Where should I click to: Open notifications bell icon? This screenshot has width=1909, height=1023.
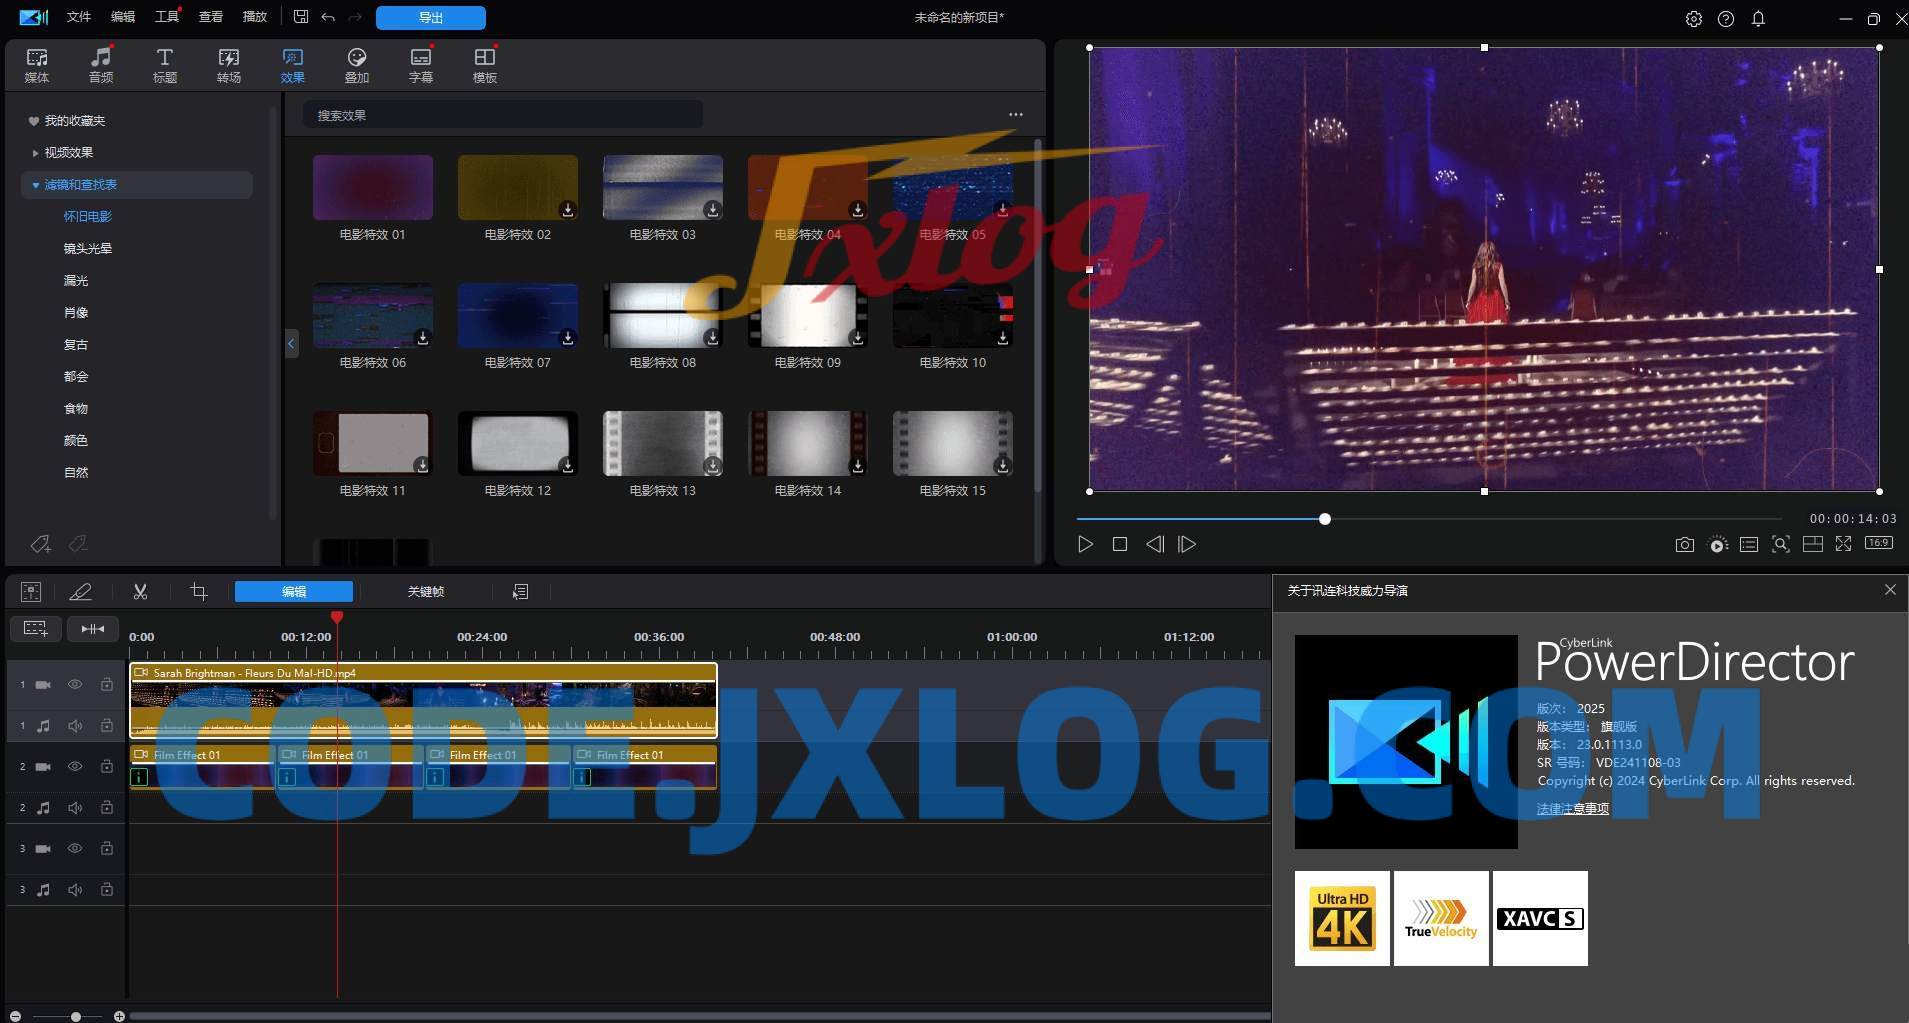tap(1758, 19)
